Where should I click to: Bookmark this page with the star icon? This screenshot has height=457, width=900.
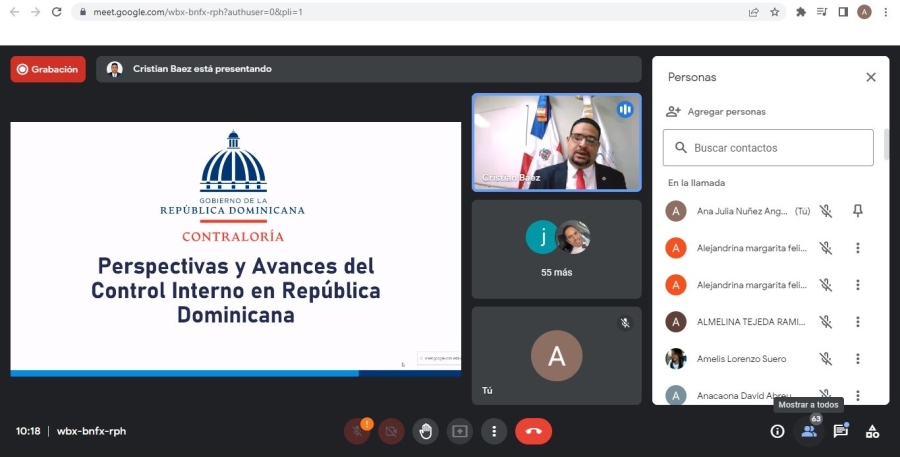coord(775,12)
